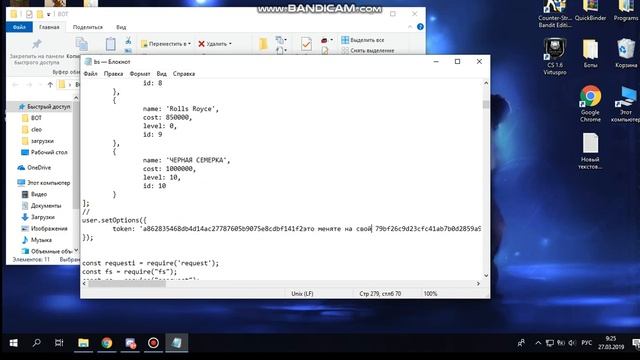Click Notepad vertical scrollbar down arrow

coord(486,276)
